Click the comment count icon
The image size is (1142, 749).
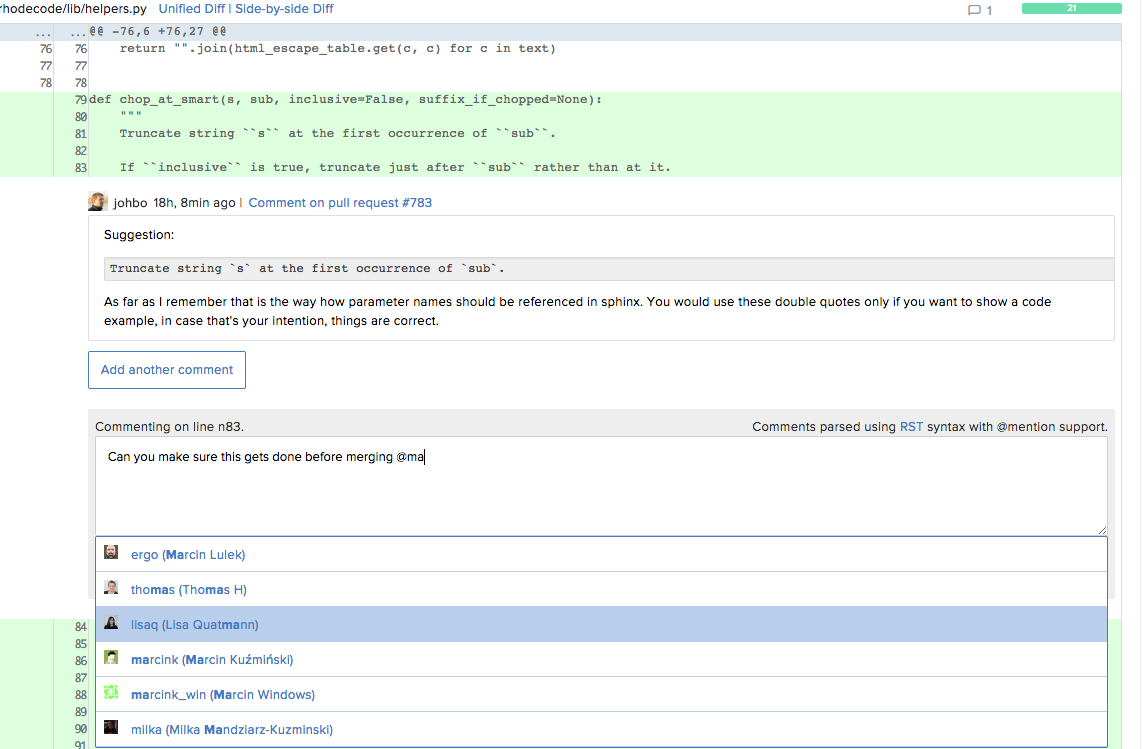[x=974, y=10]
